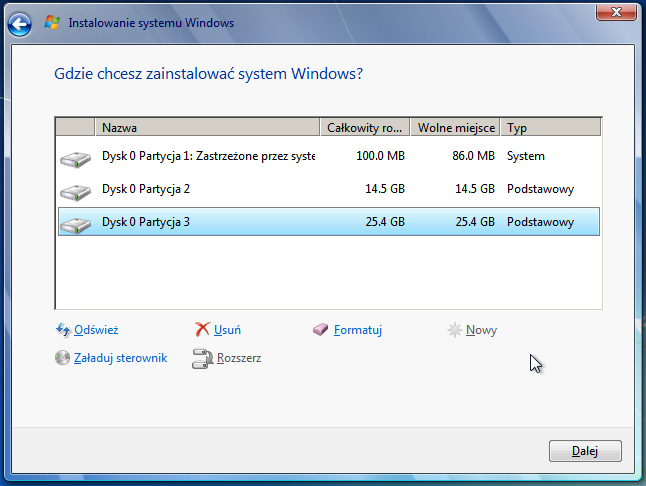Click Podstawowy type in Partycja 3 row
The width and height of the screenshot is (646, 486).
tap(540, 222)
